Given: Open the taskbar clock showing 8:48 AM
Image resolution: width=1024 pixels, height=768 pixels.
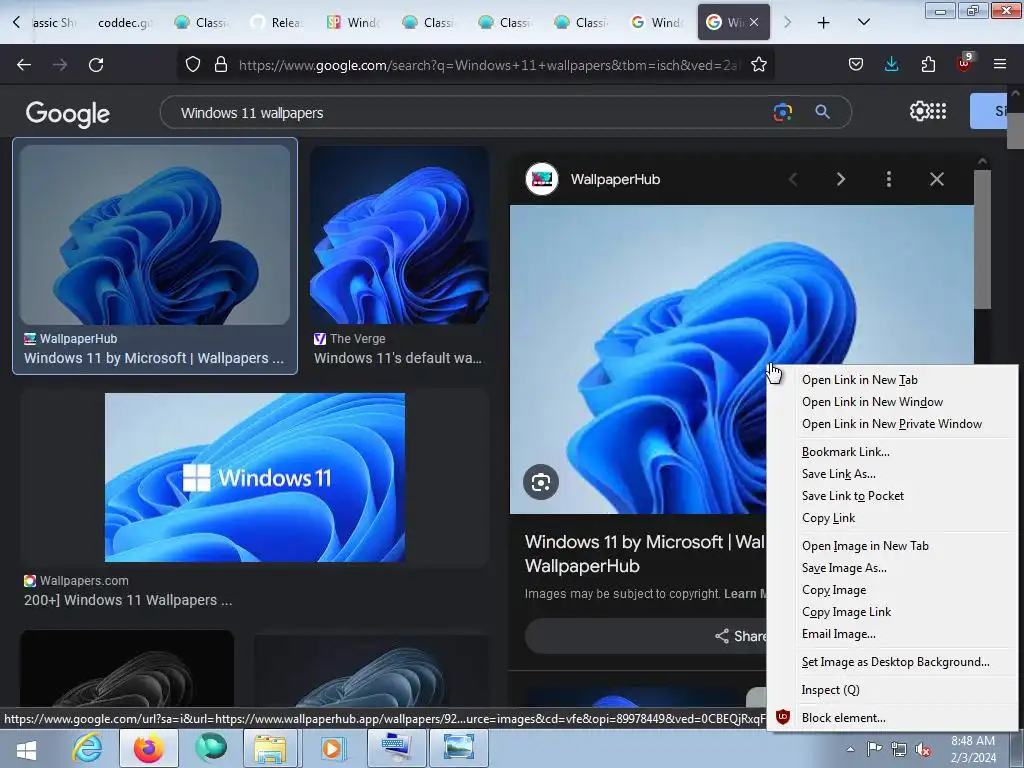Looking at the screenshot, I should coord(973,749).
